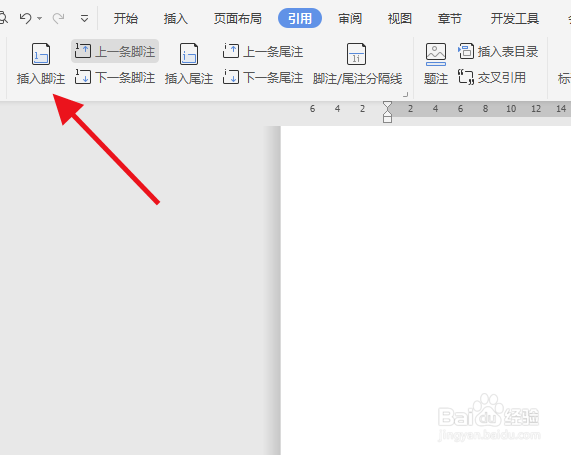Open the quick access toolbar customize dropdown
The image size is (571, 455).
click(x=84, y=18)
